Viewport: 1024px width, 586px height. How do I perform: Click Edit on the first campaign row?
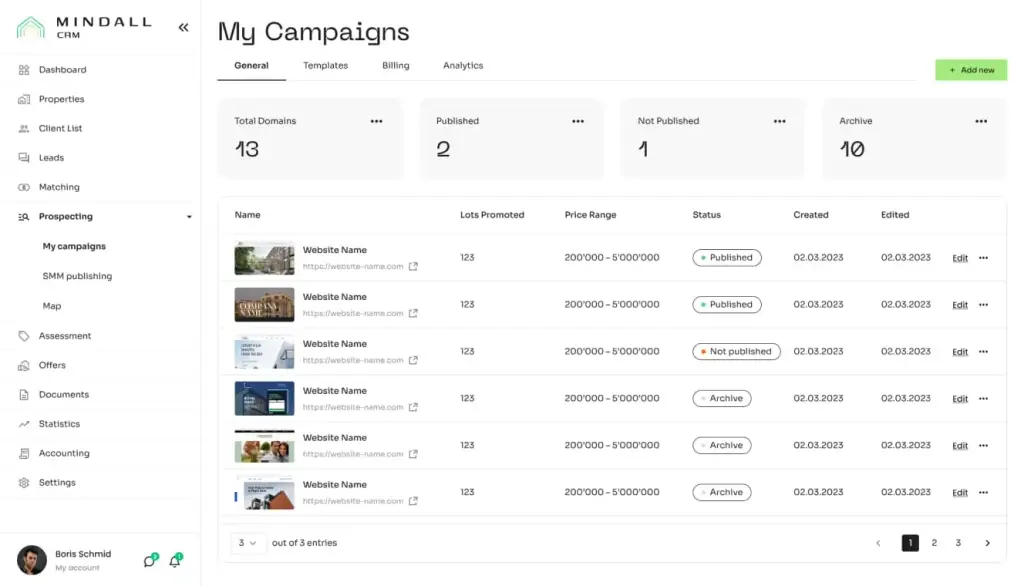(x=960, y=258)
